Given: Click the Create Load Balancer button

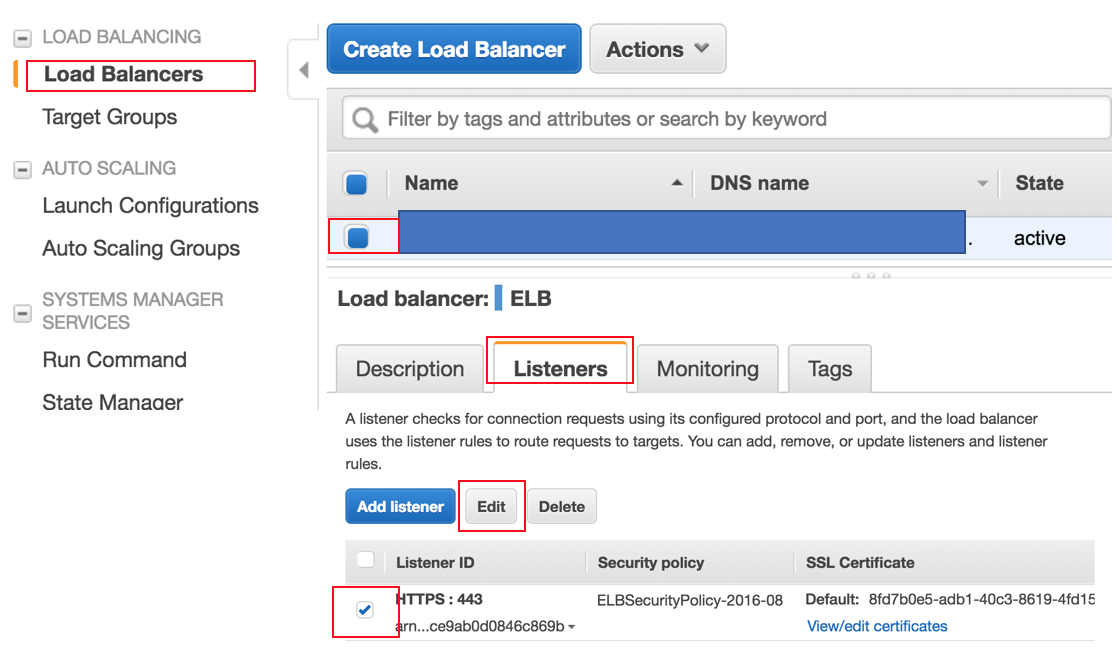Looking at the screenshot, I should coord(454,49).
